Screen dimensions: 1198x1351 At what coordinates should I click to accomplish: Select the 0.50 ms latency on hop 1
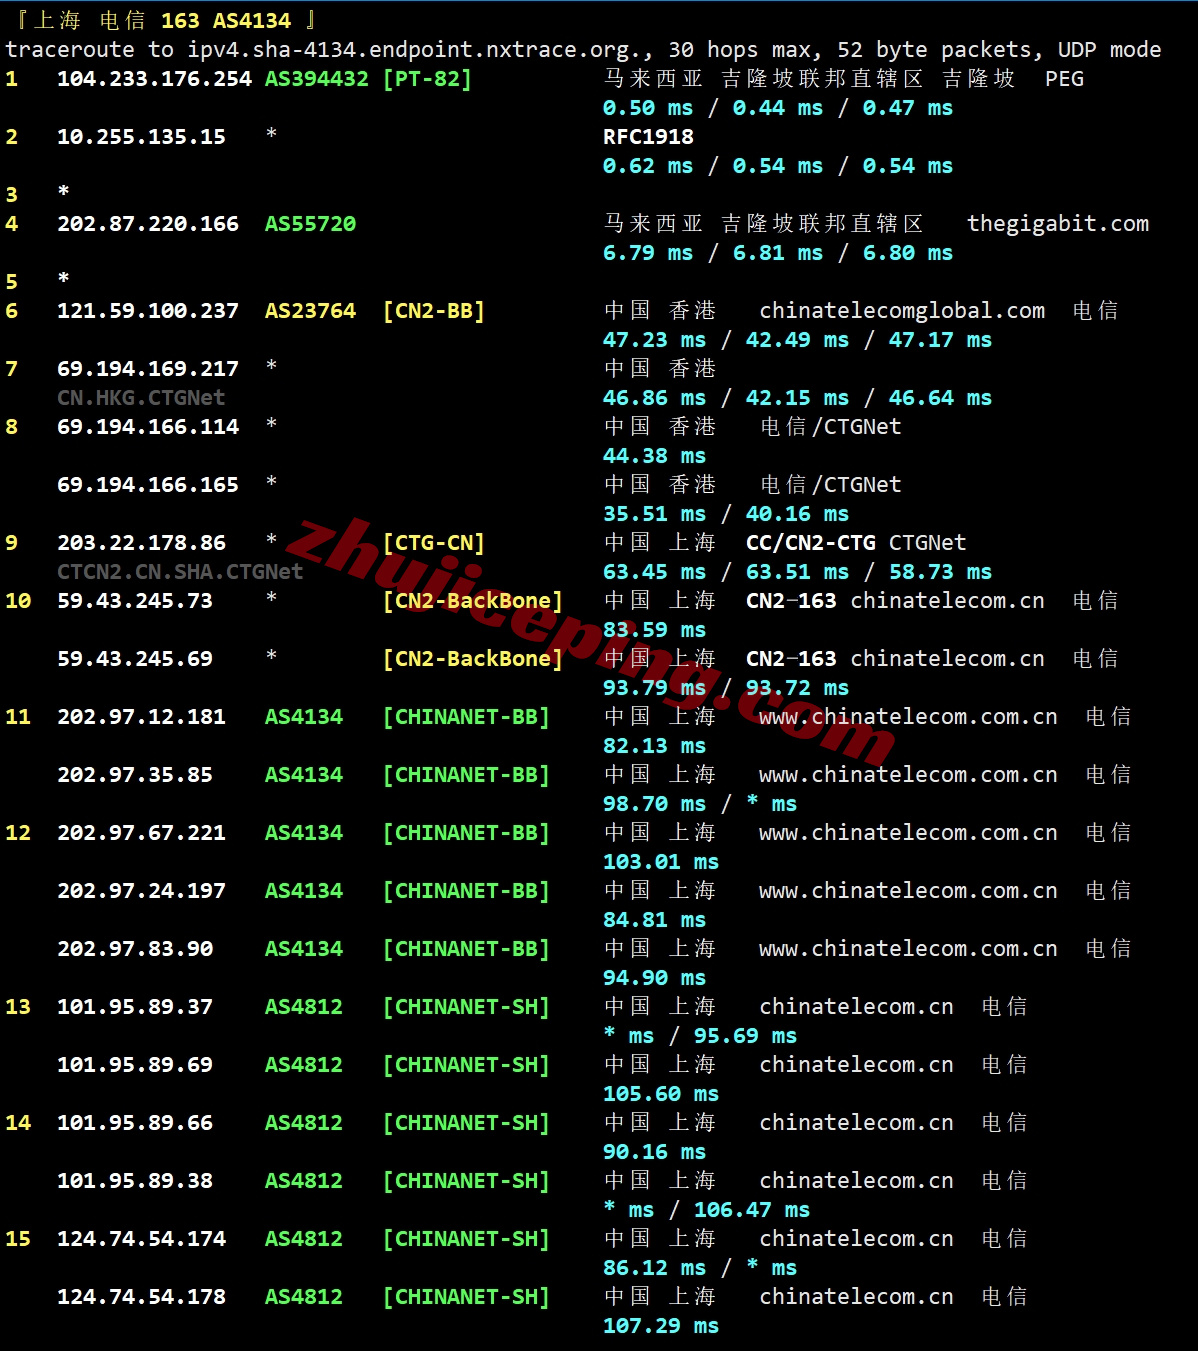[648, 108]
